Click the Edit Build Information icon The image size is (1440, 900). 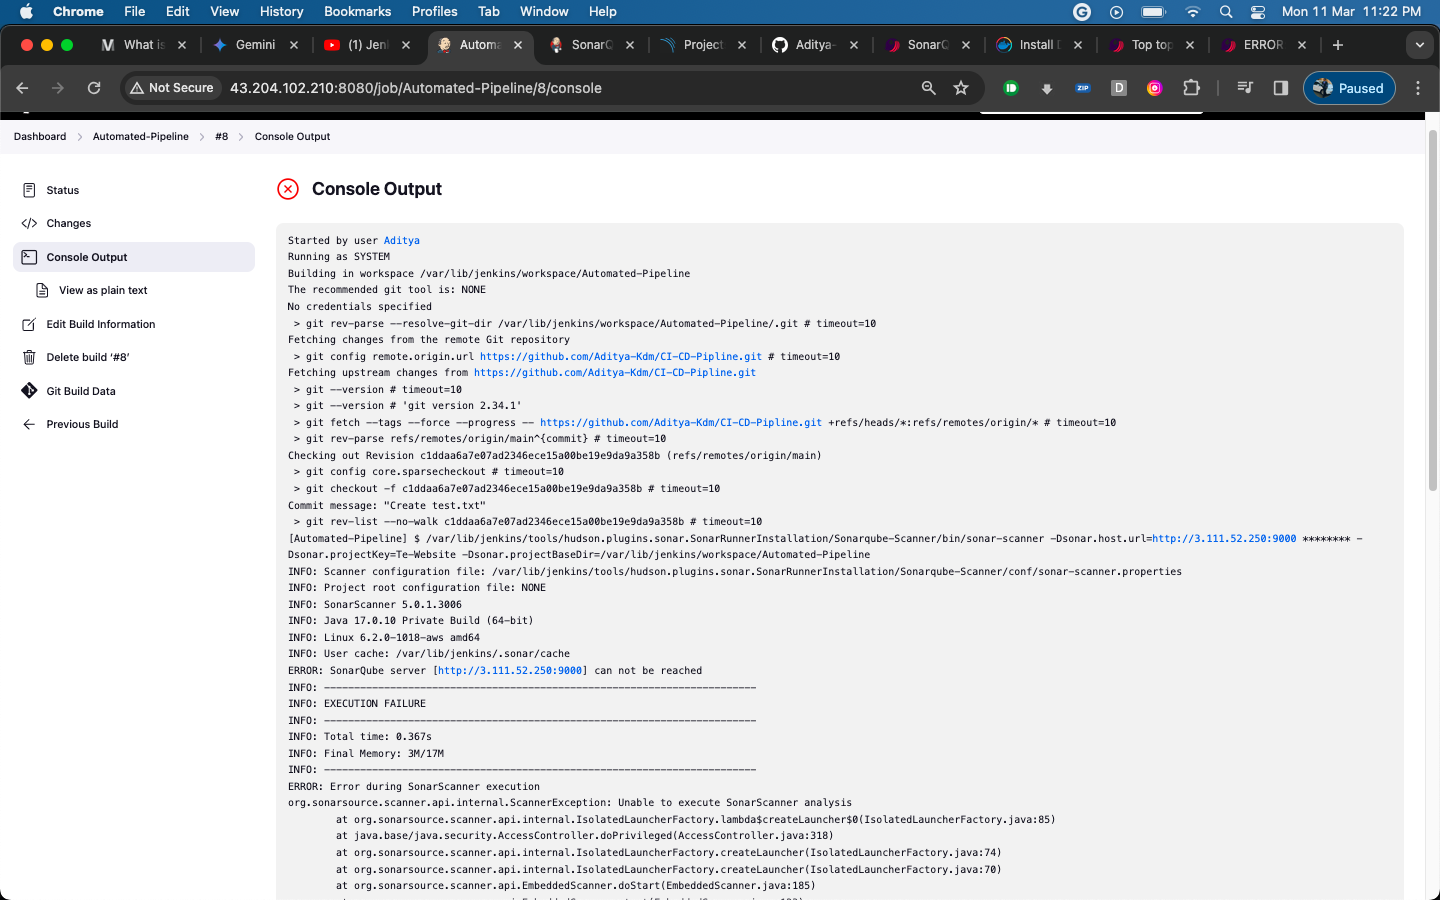29,324
